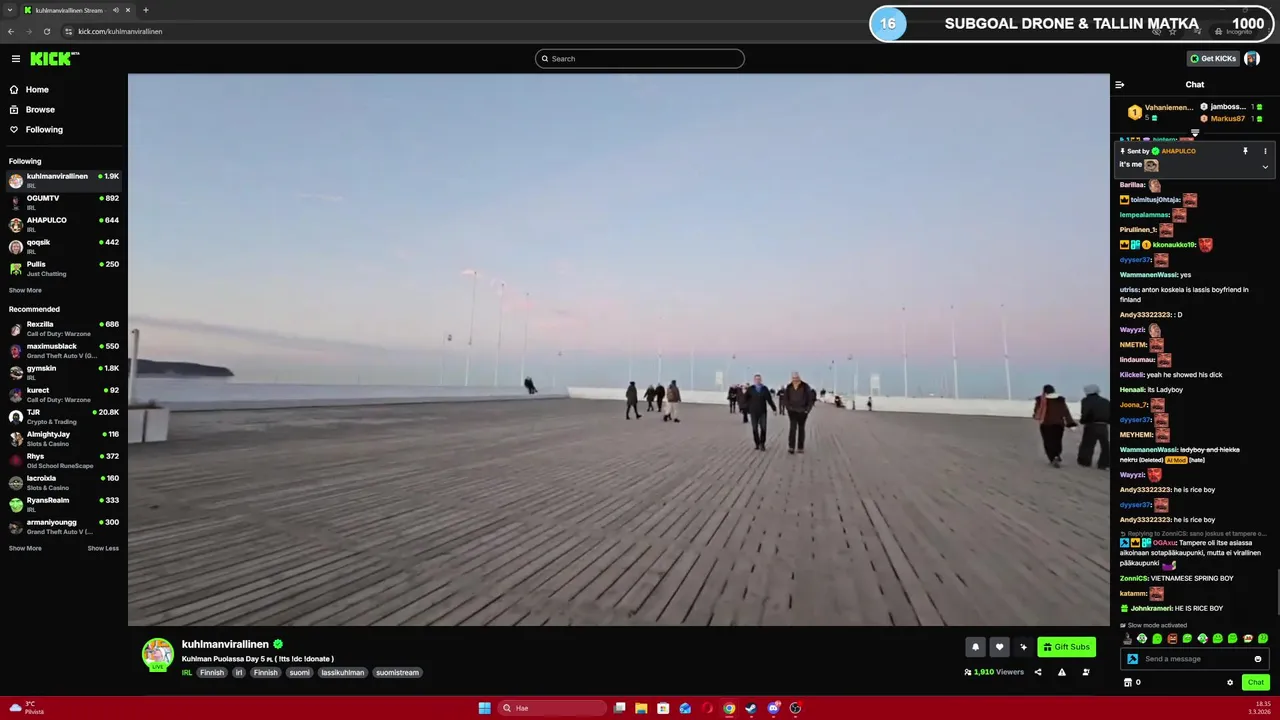Focus the Kick search box
Screen dimensions: 1280x720
click(x=640, y=59)
